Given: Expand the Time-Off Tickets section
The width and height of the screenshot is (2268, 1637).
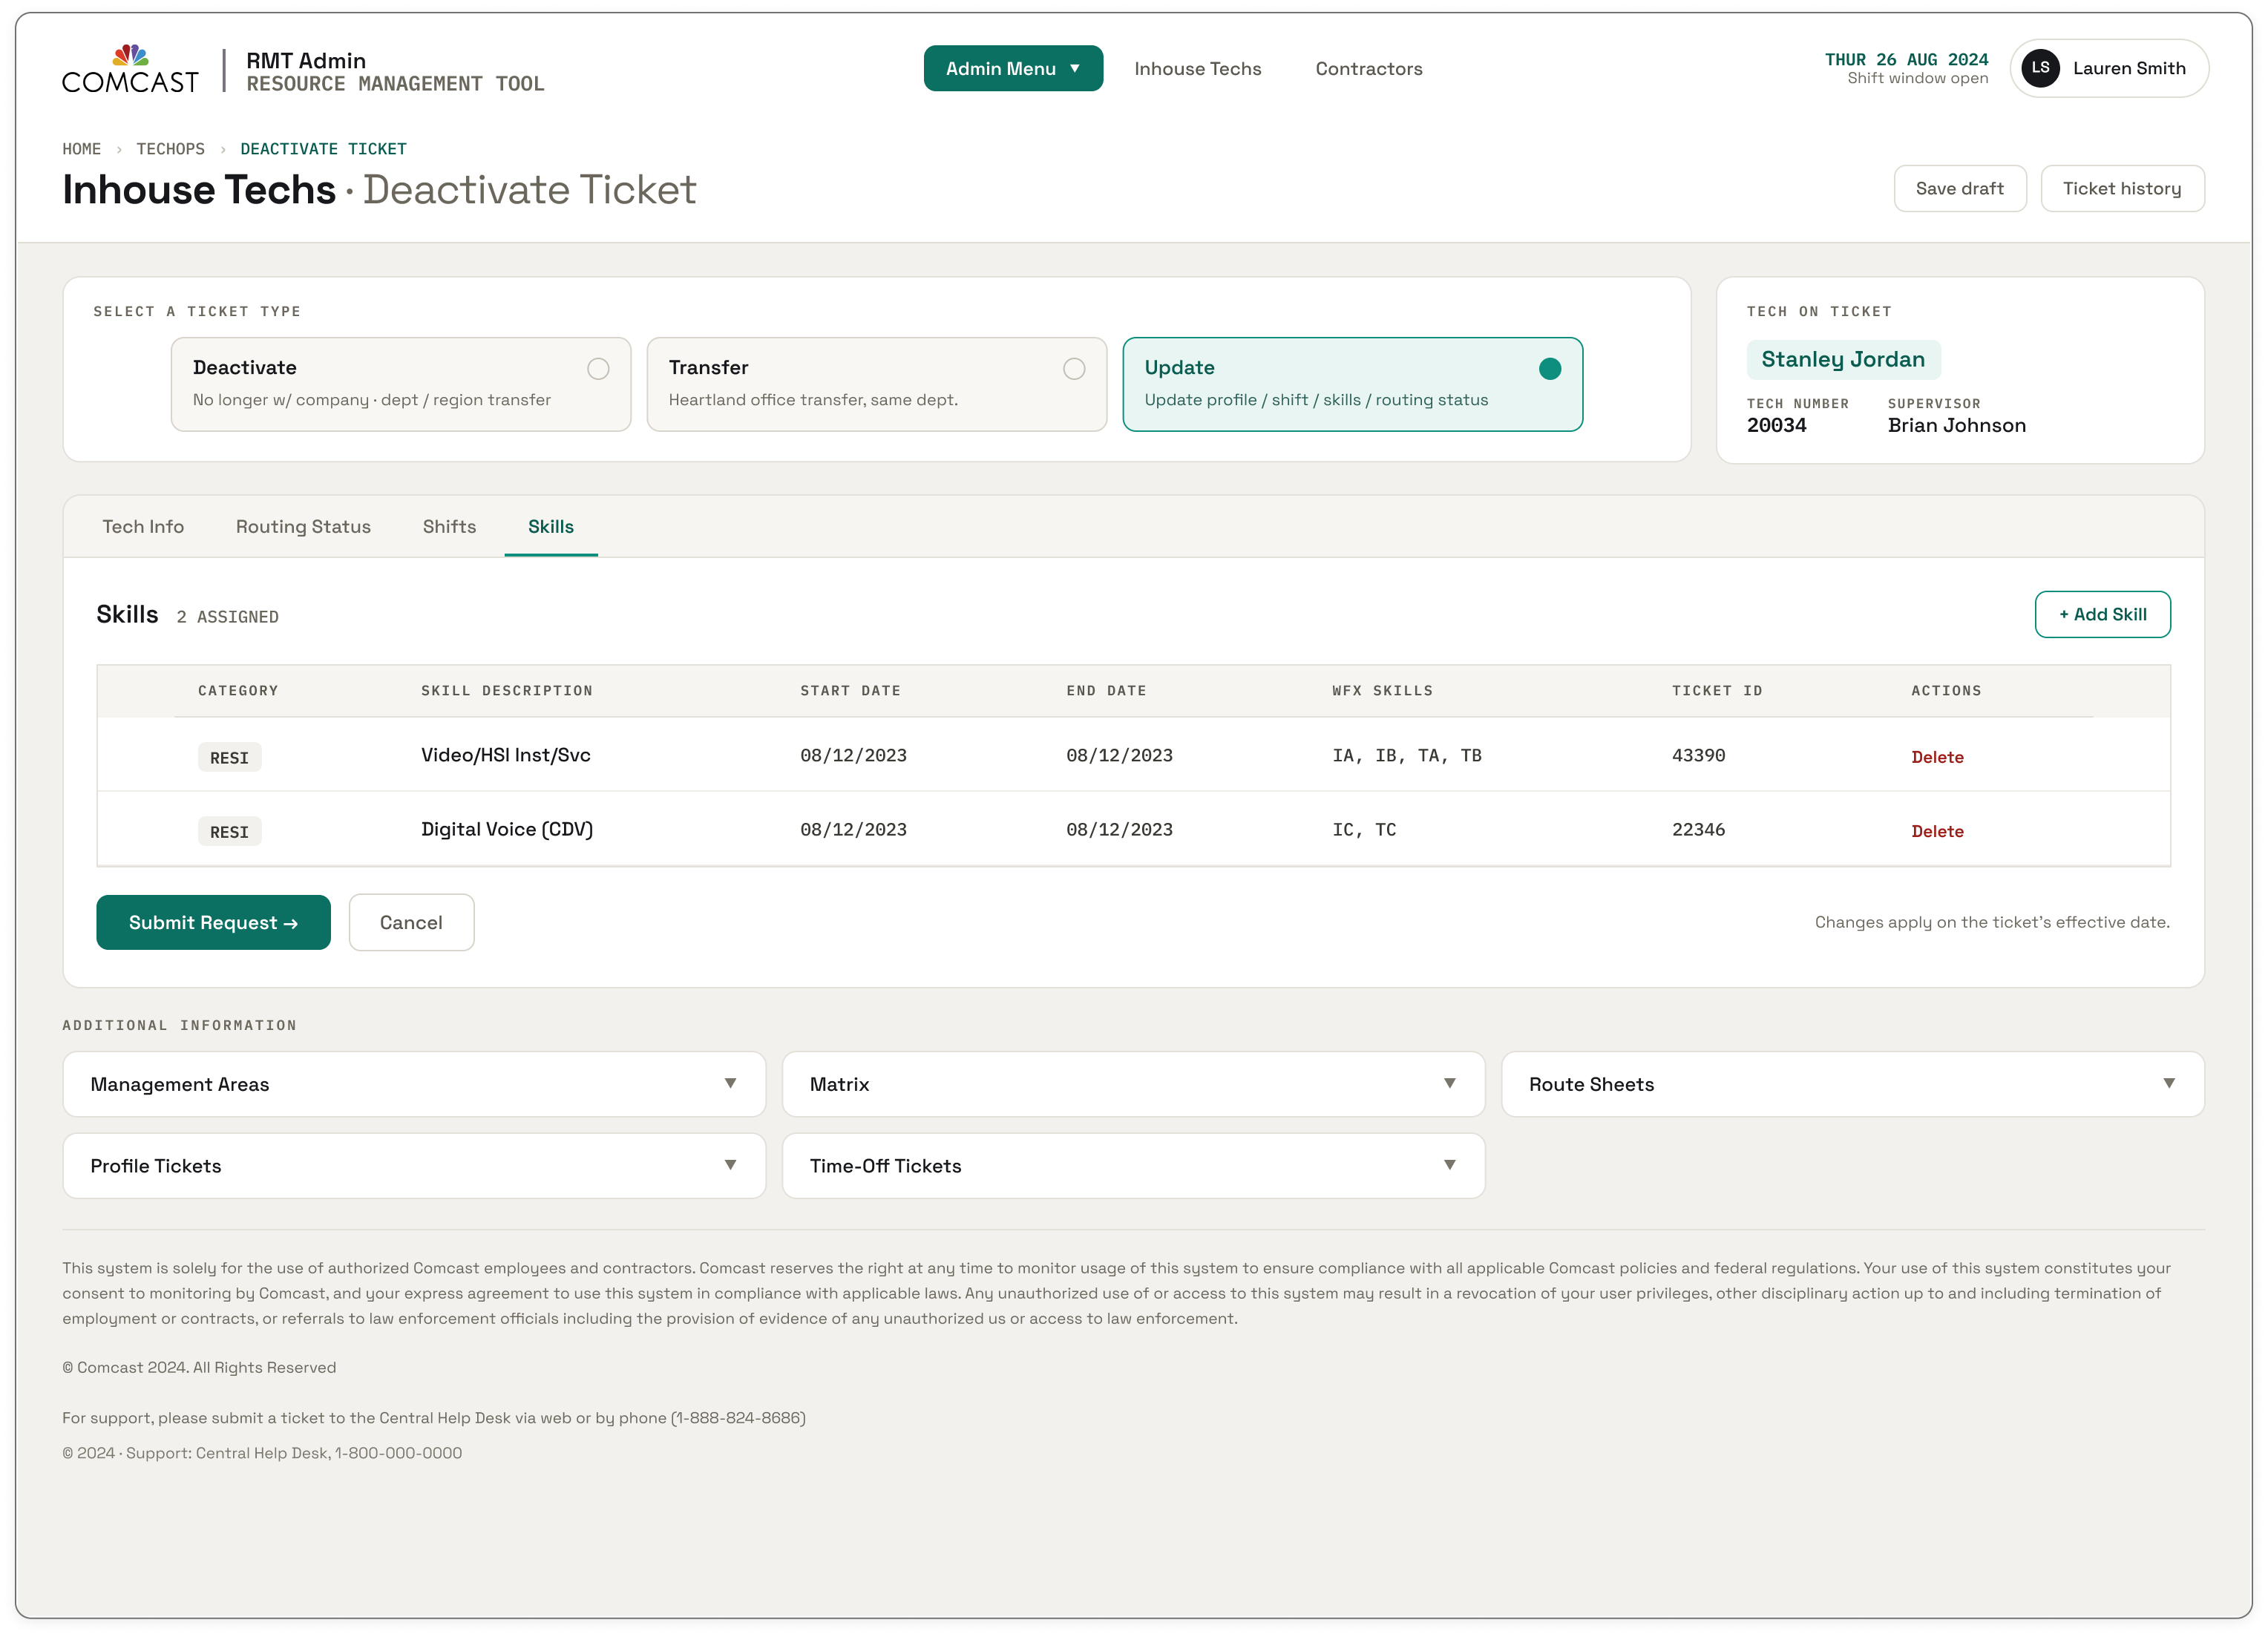Looking at the screenshot, I should (1133, 1165).
